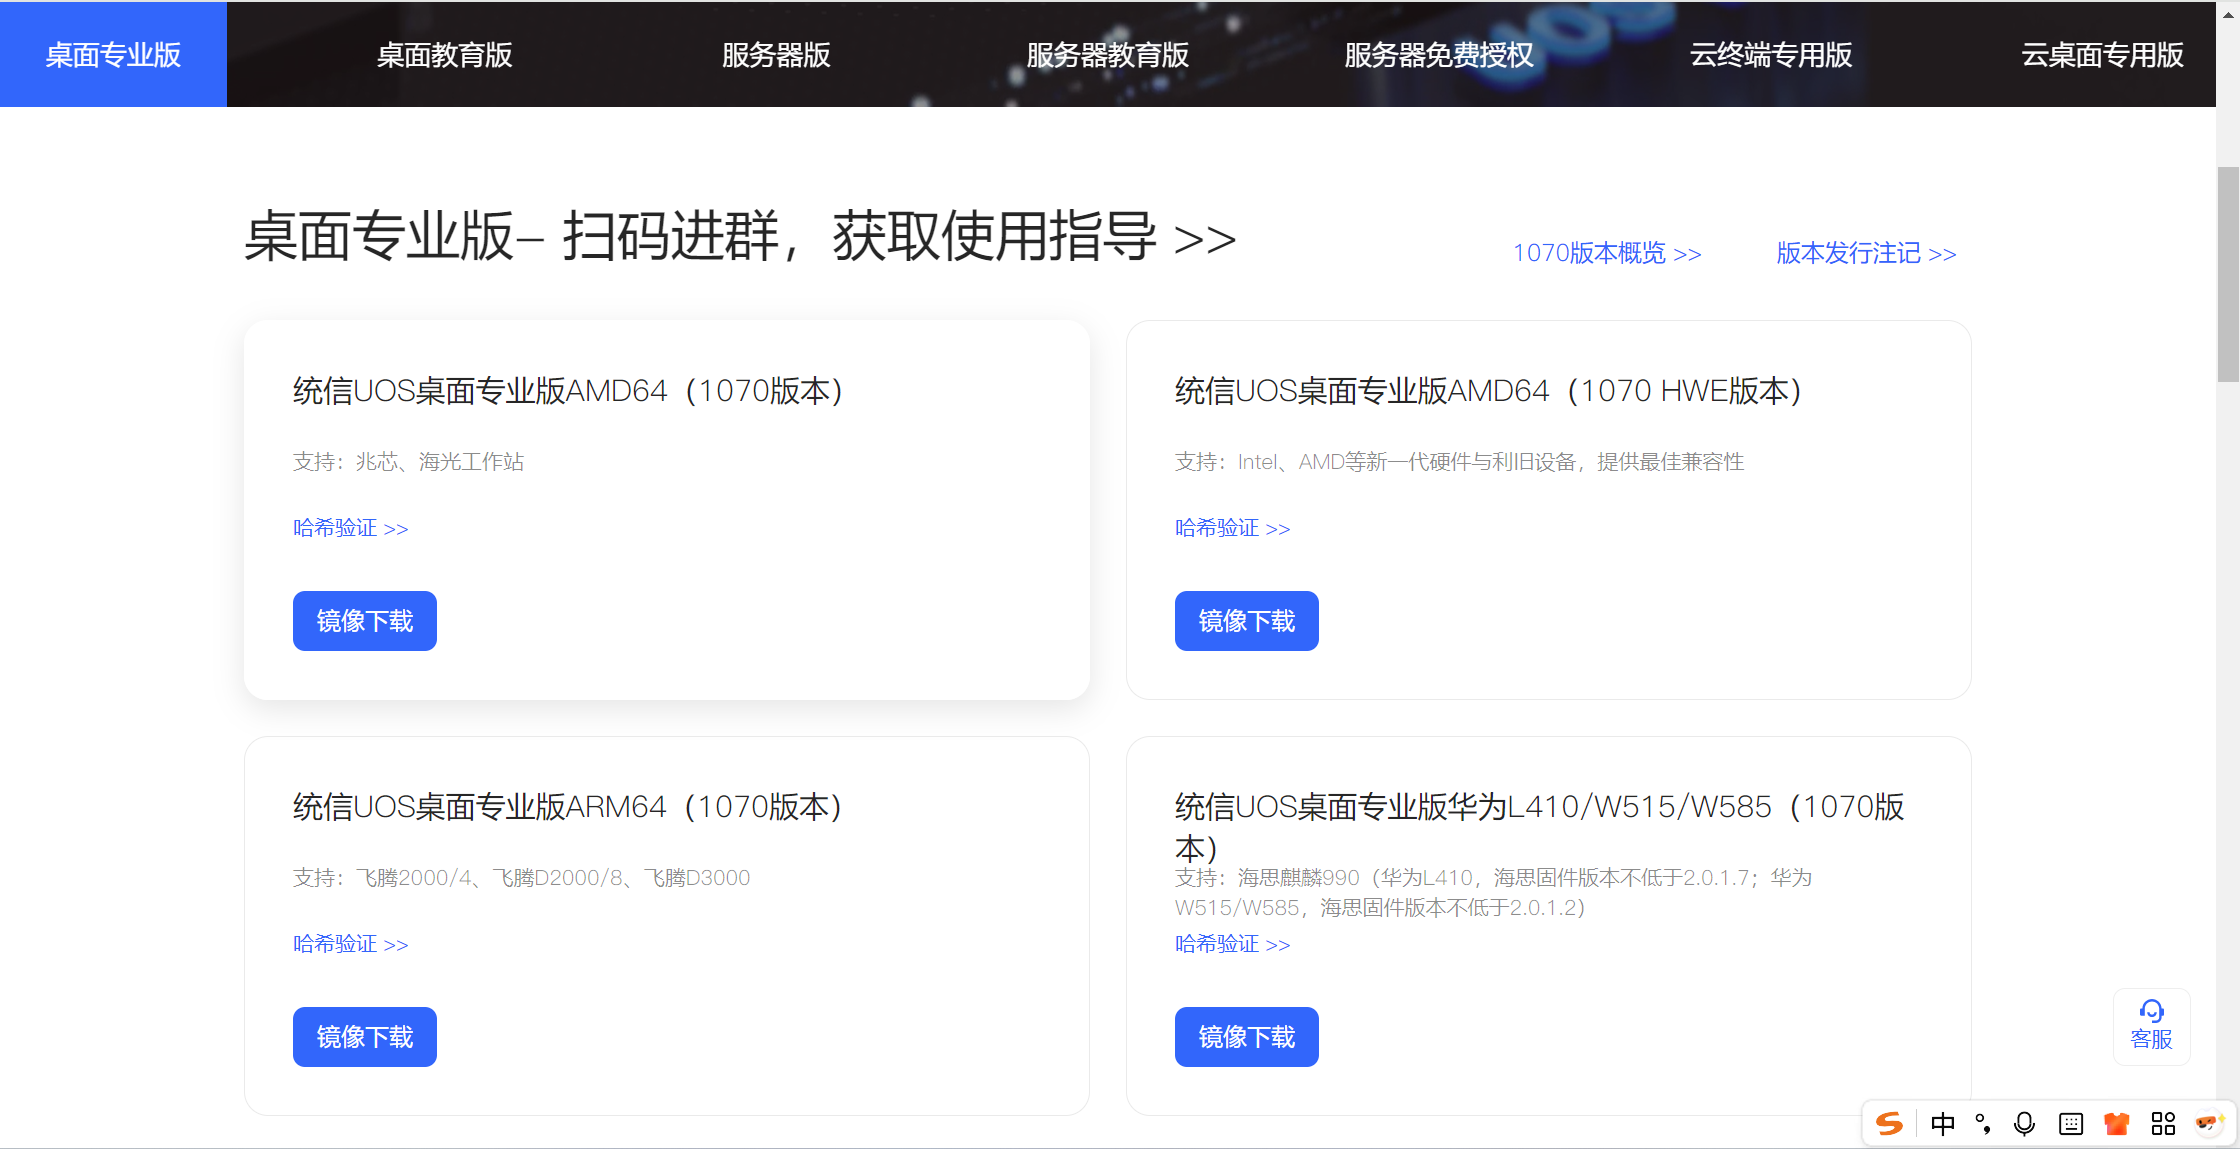This screenshot has width=2240, height=1149.
Task: Switch to the 桌面教育版 tab
Action: (x=445, y=54)
